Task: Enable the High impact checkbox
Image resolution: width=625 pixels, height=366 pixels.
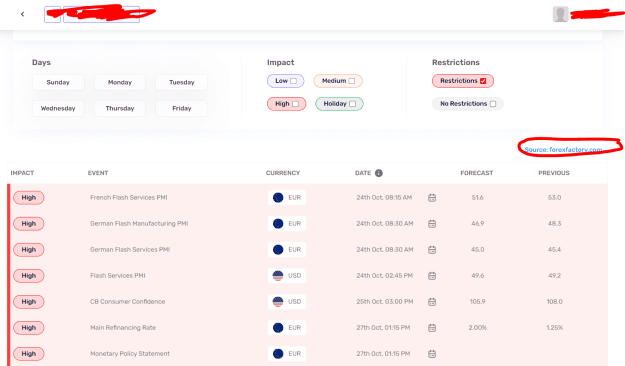Action: (295, 104)
